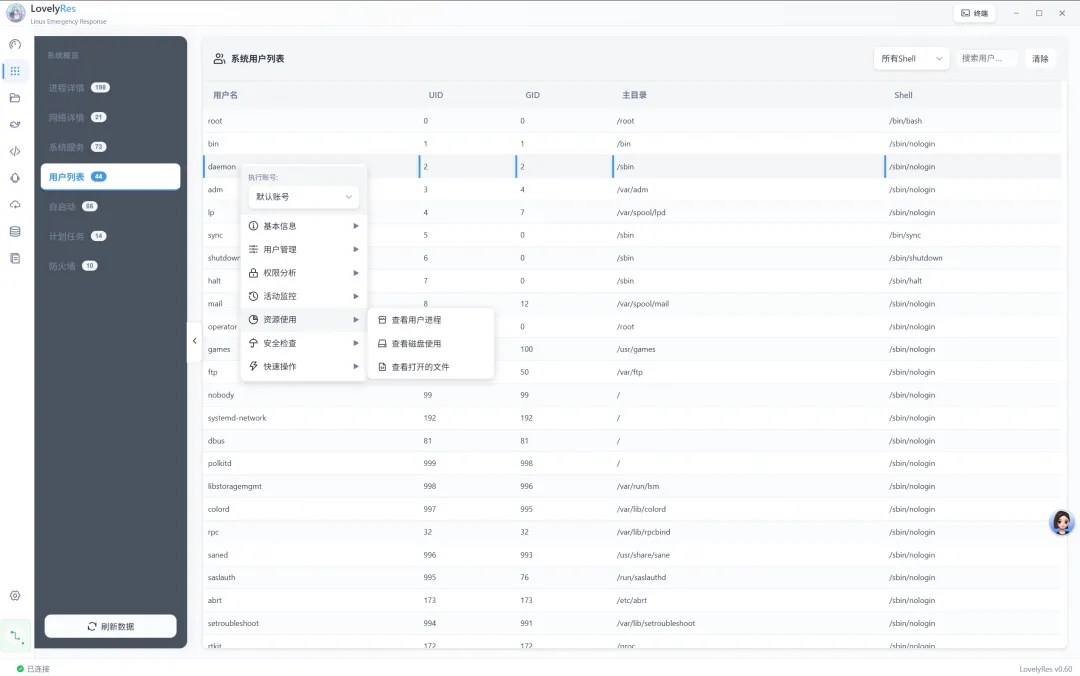Open the 防火墙 sidebar item
The height and width of the screenshot is (676, 1080).
(x=110, y=266)
